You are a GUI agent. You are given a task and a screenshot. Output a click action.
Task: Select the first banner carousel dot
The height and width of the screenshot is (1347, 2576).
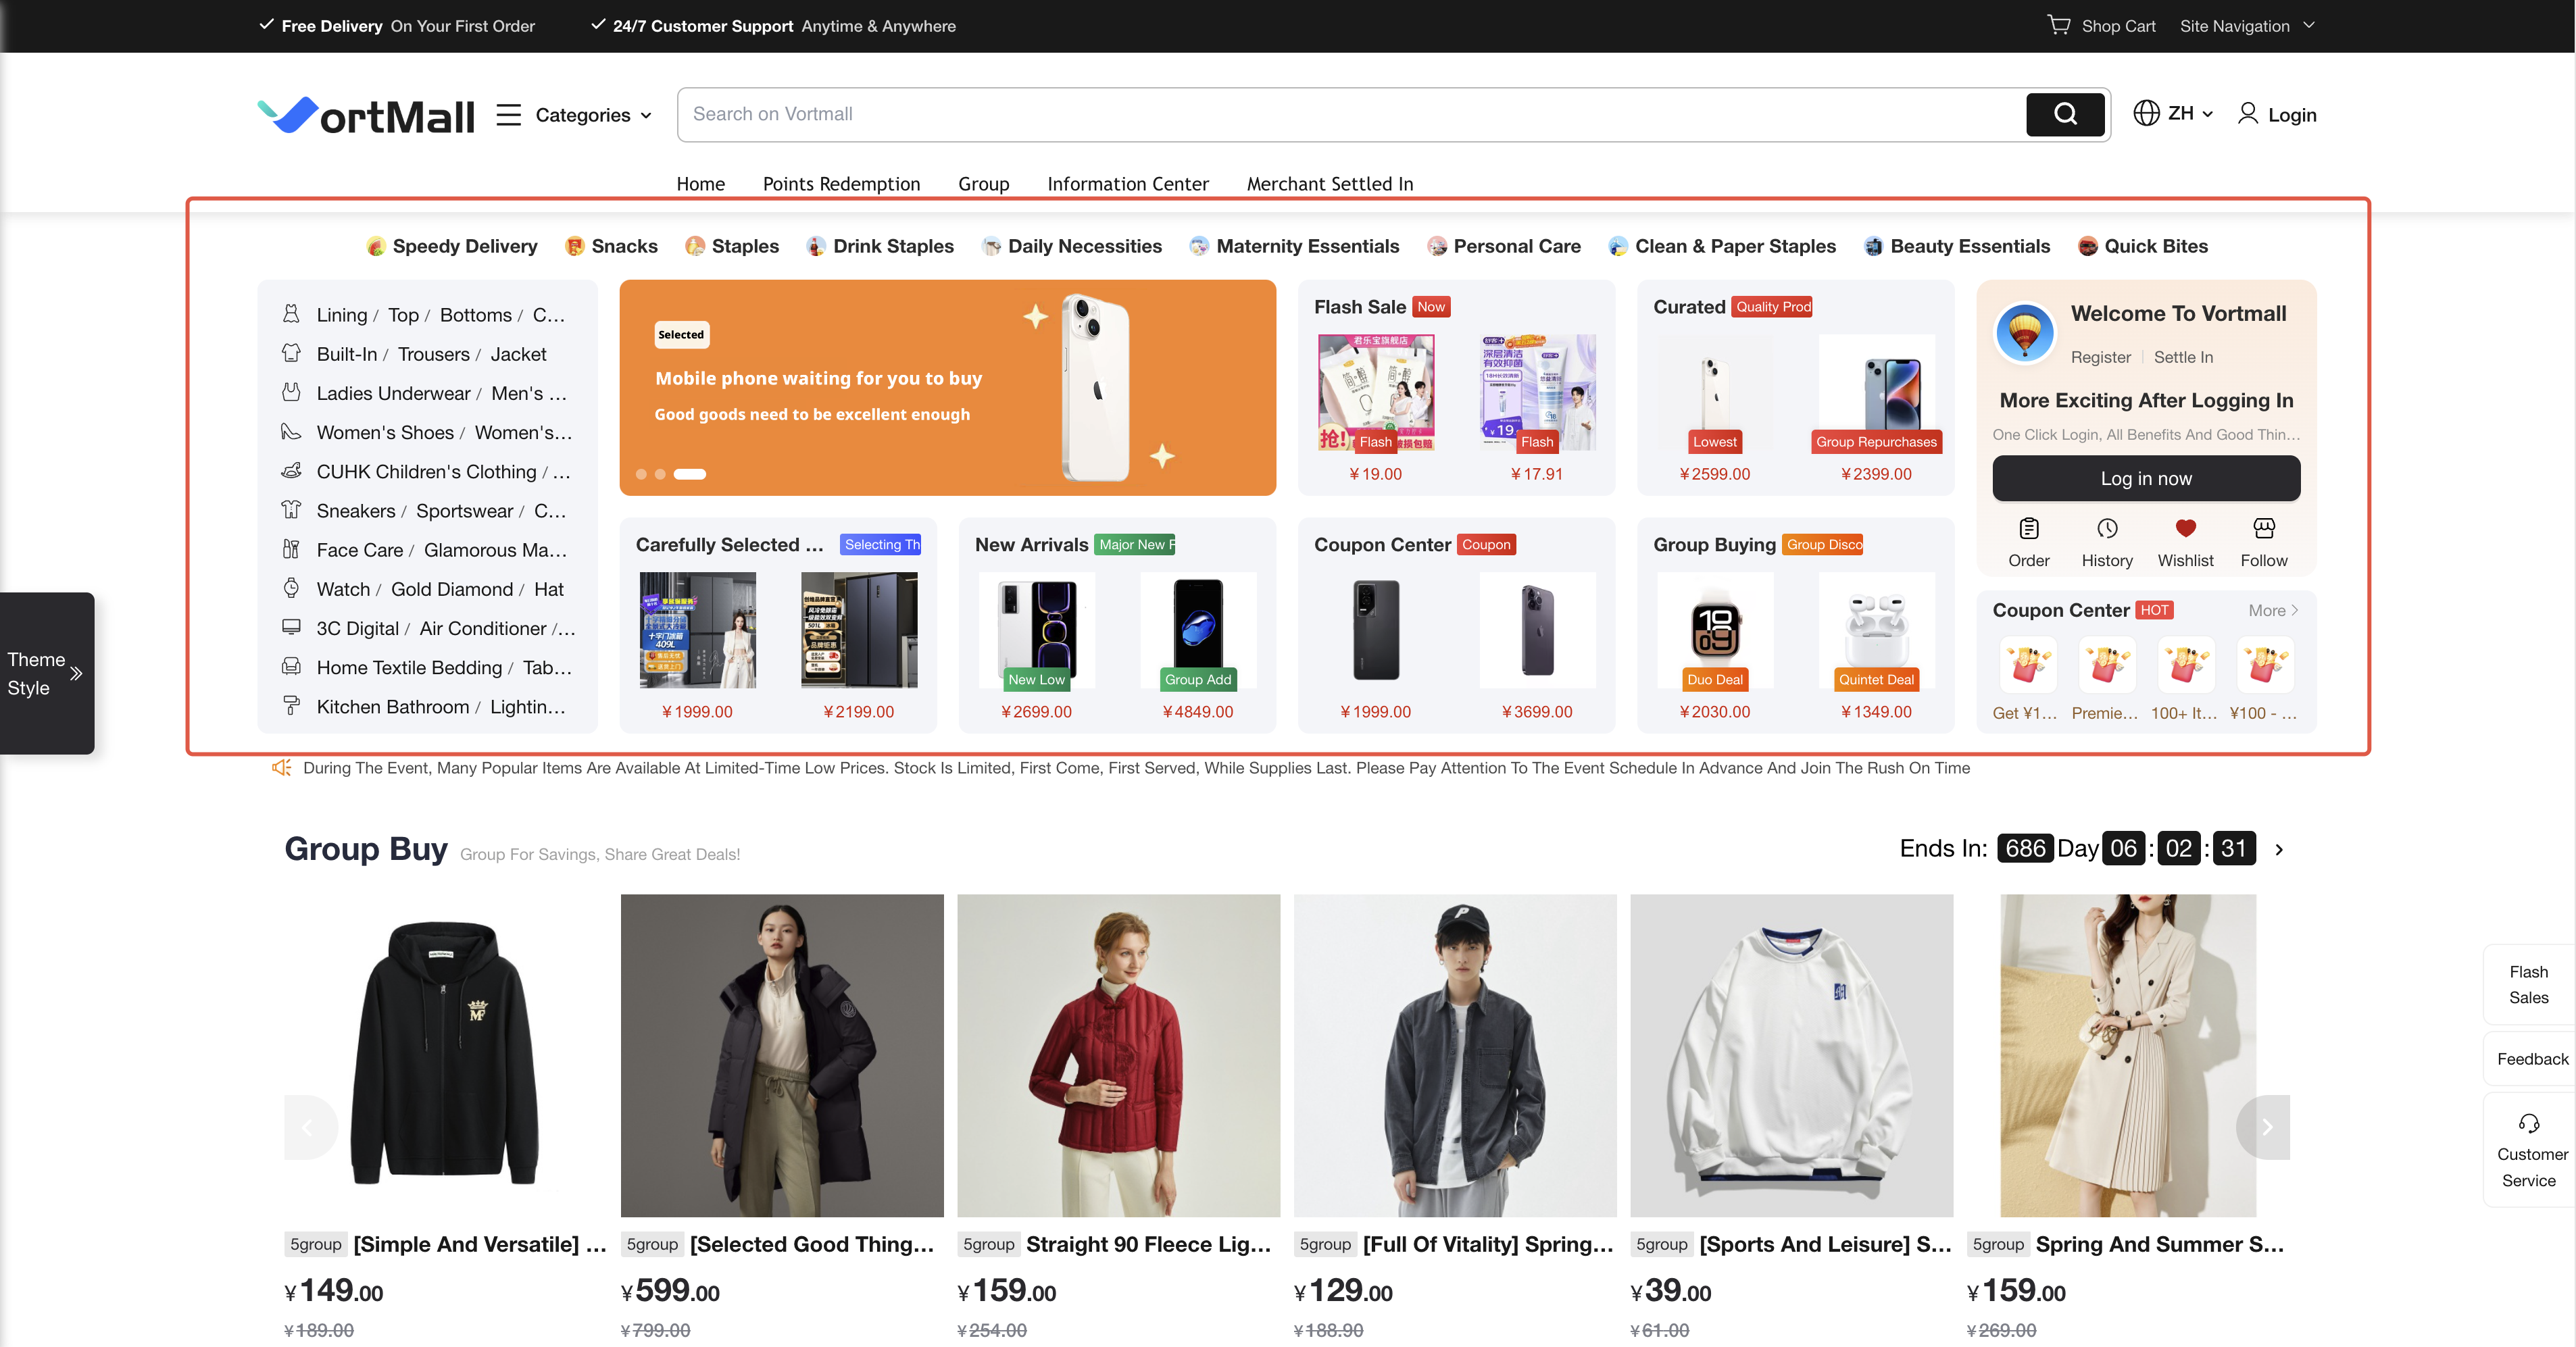[641, 474]
